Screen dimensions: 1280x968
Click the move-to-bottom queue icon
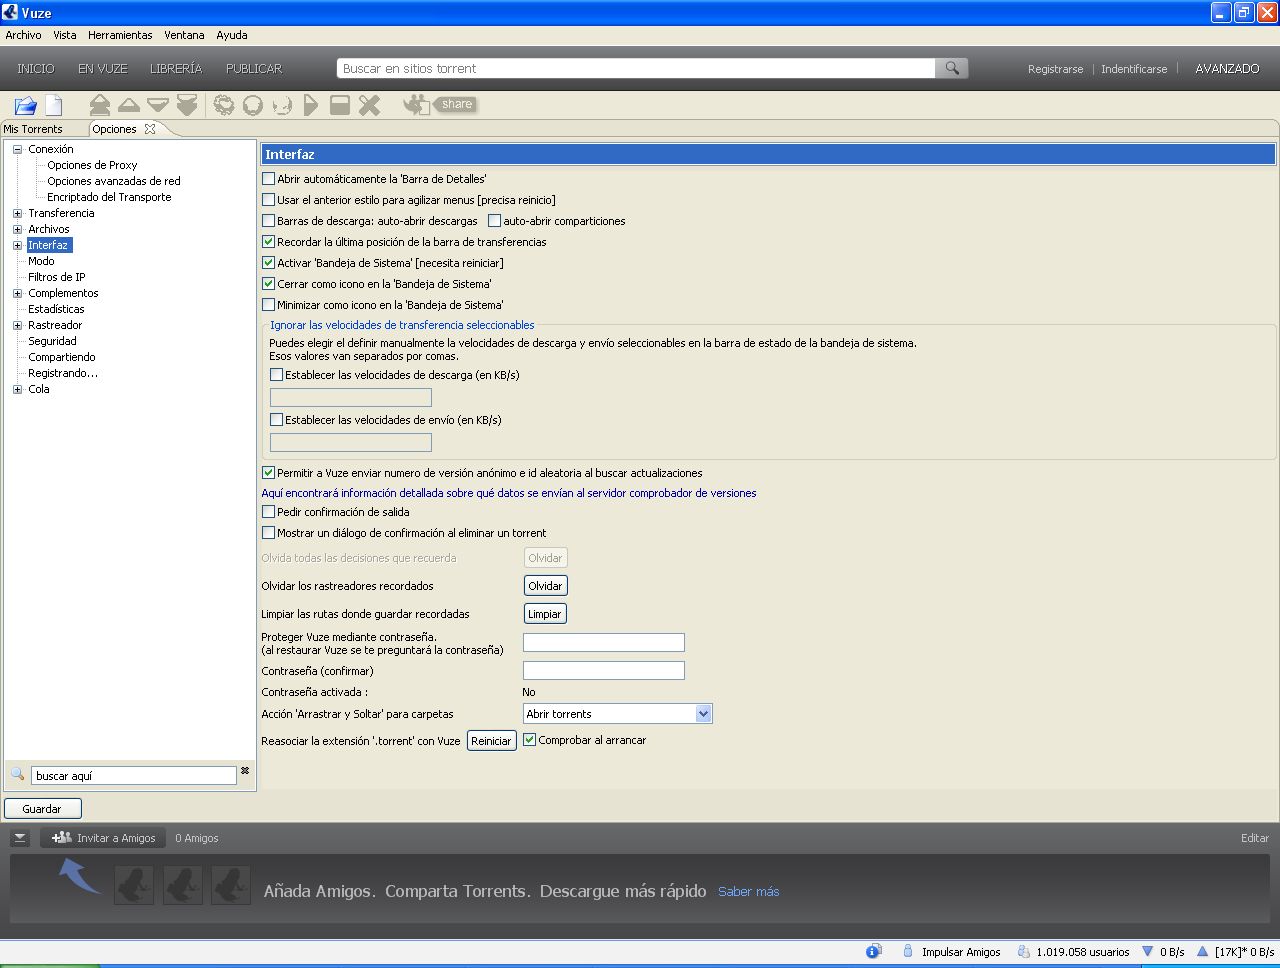pos(187,105)
